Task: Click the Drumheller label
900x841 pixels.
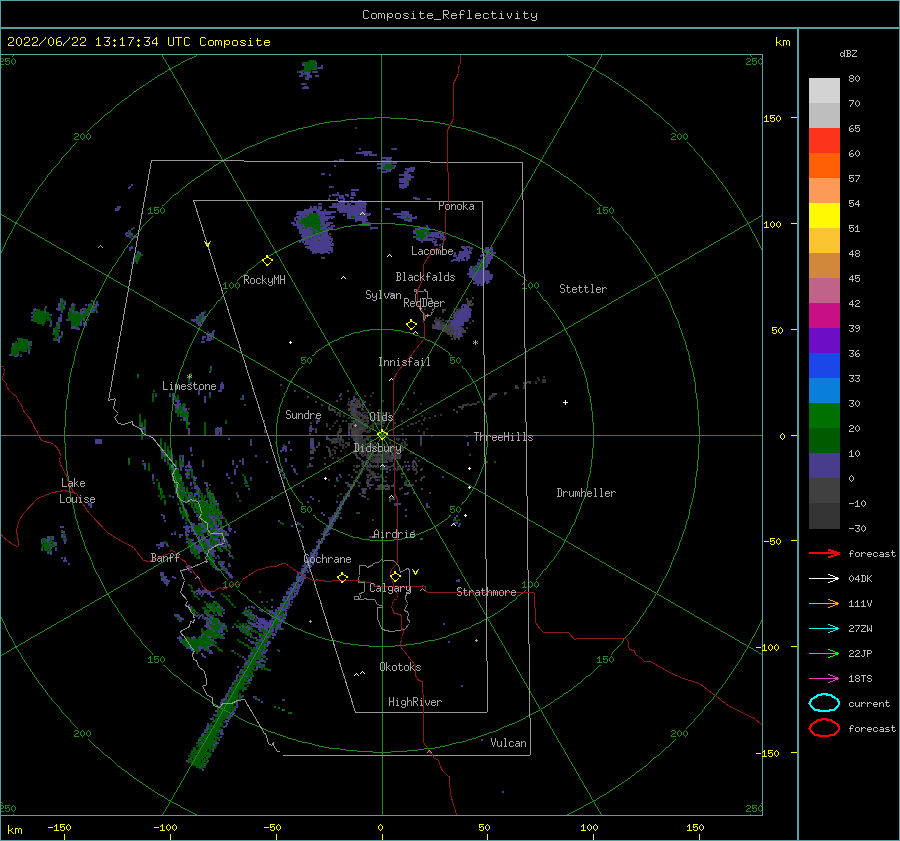Action: (x=586, y=493)
